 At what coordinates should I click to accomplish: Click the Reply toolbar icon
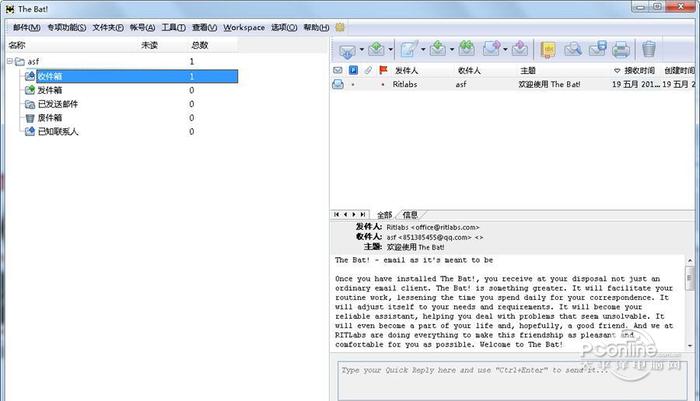click(x=438, y=49)
